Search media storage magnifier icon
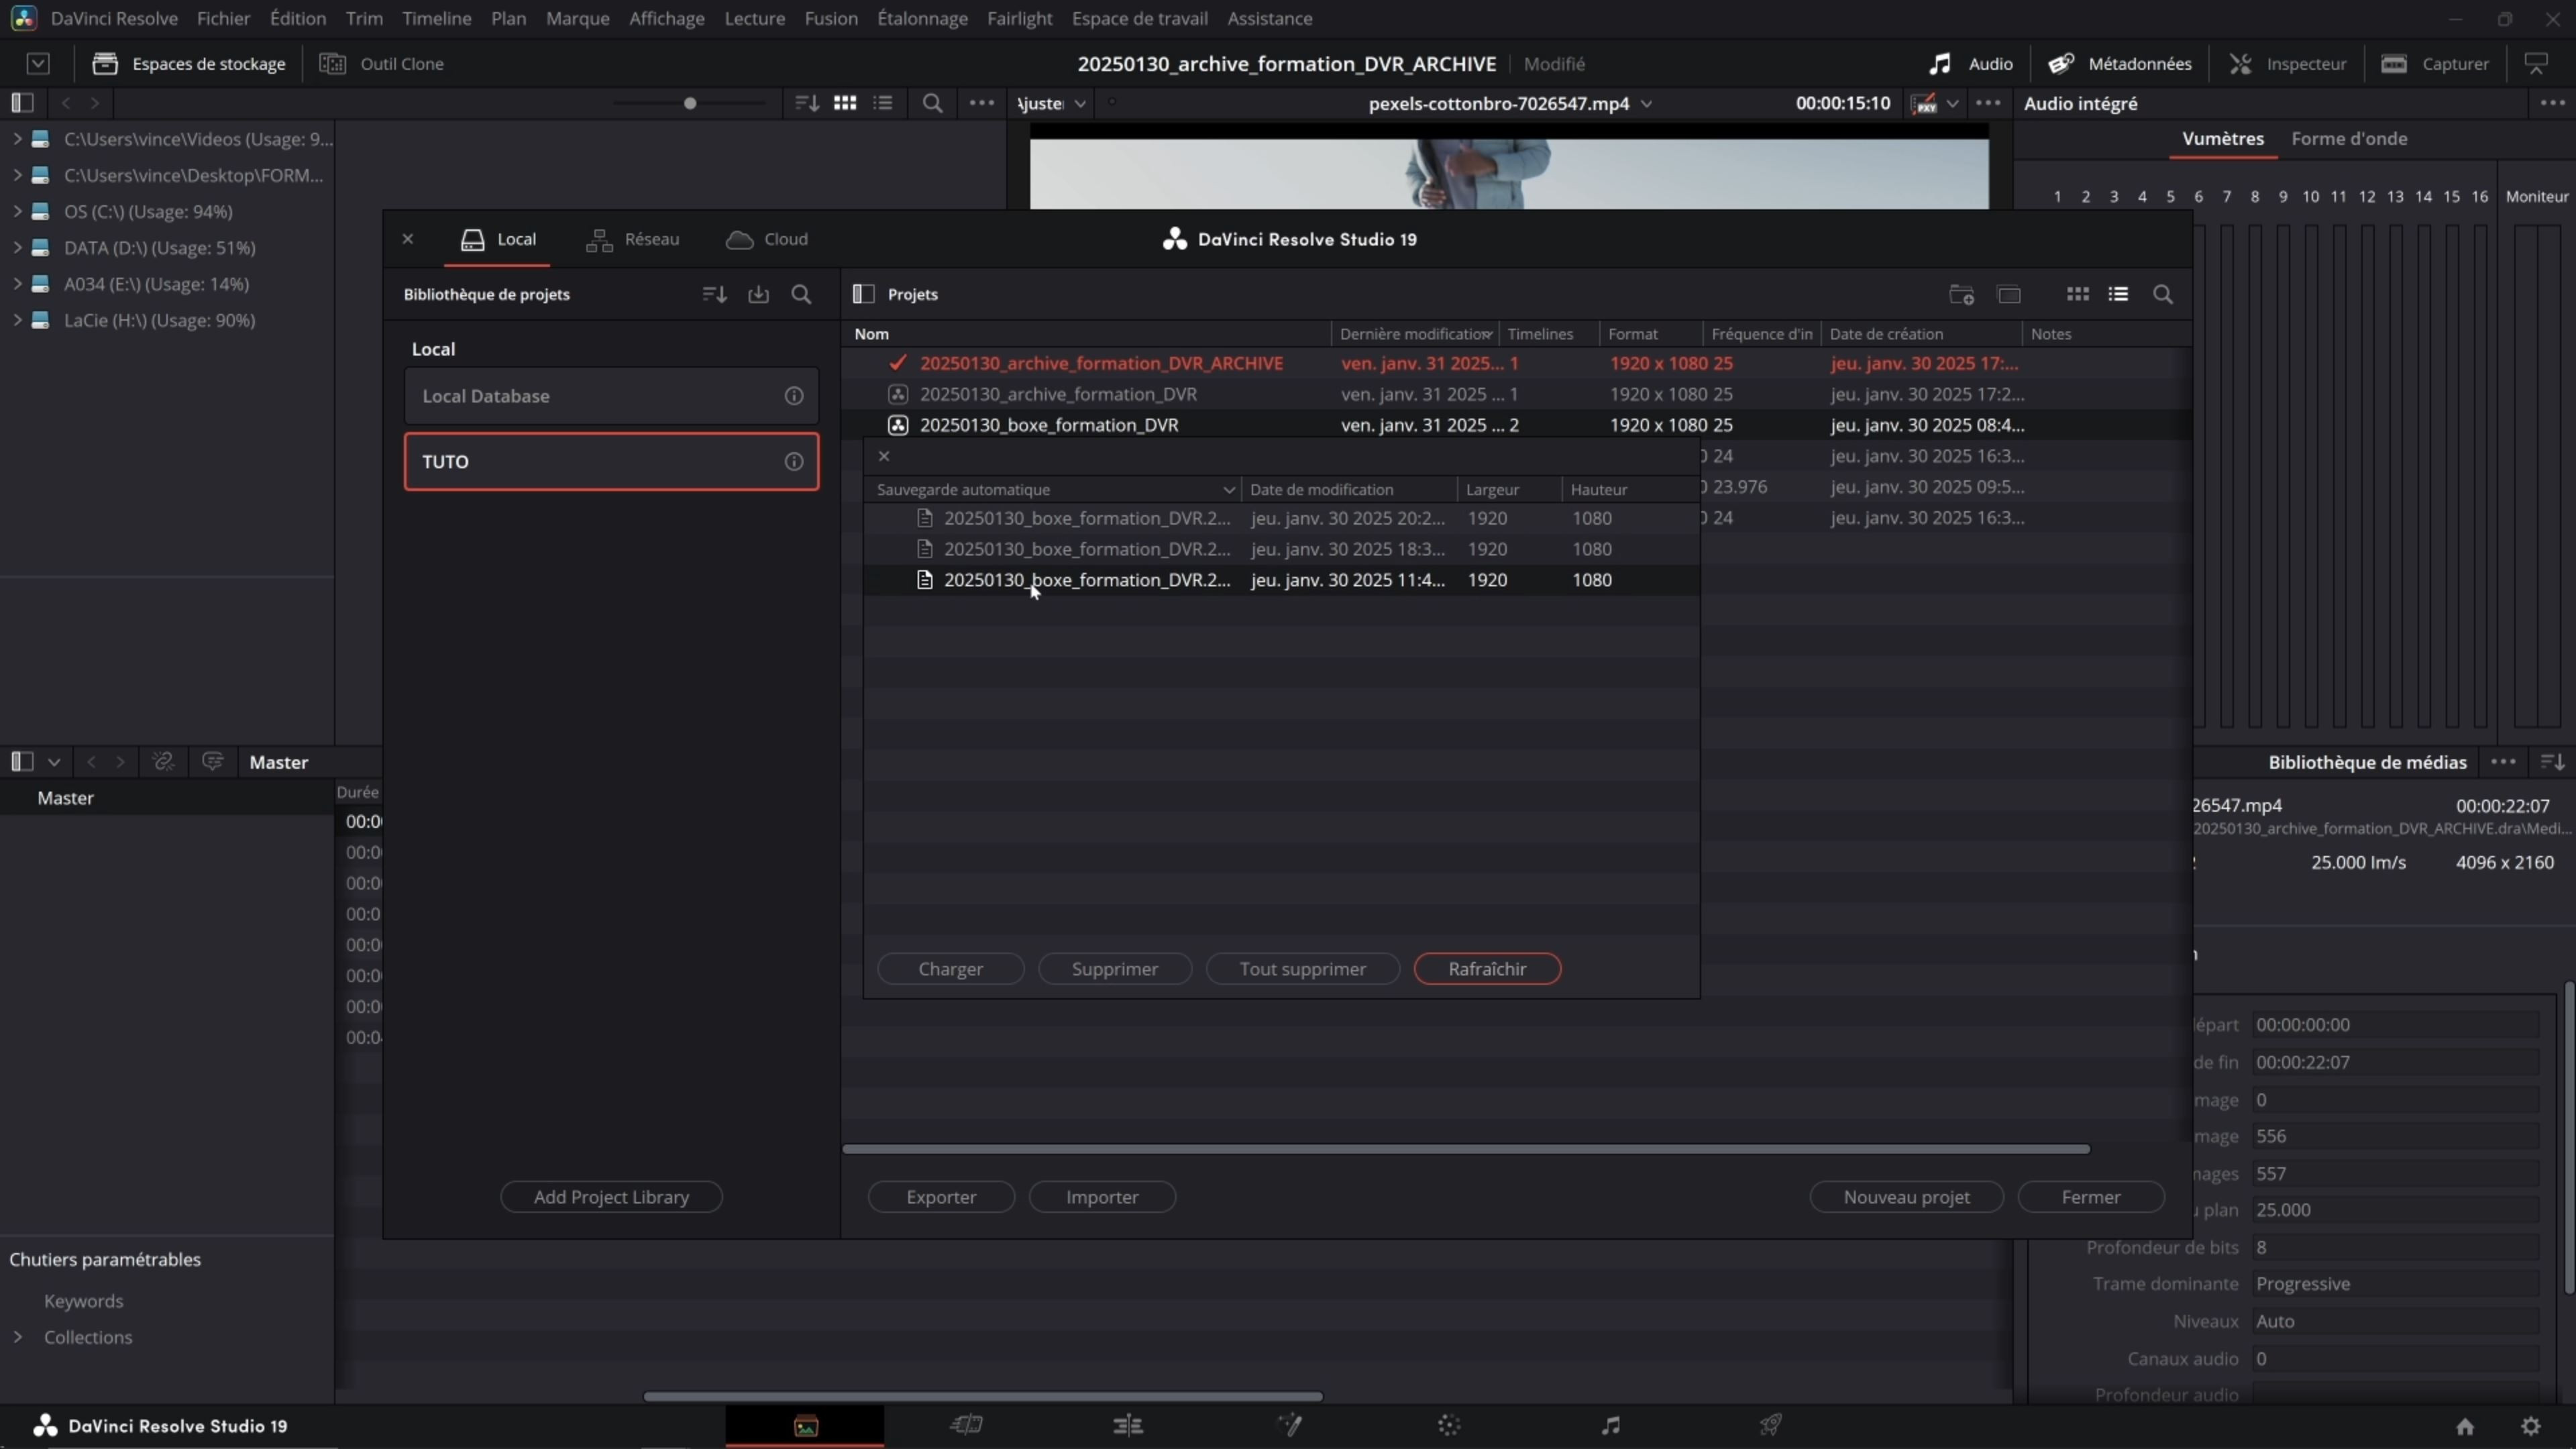 click(x=932, y=103)
